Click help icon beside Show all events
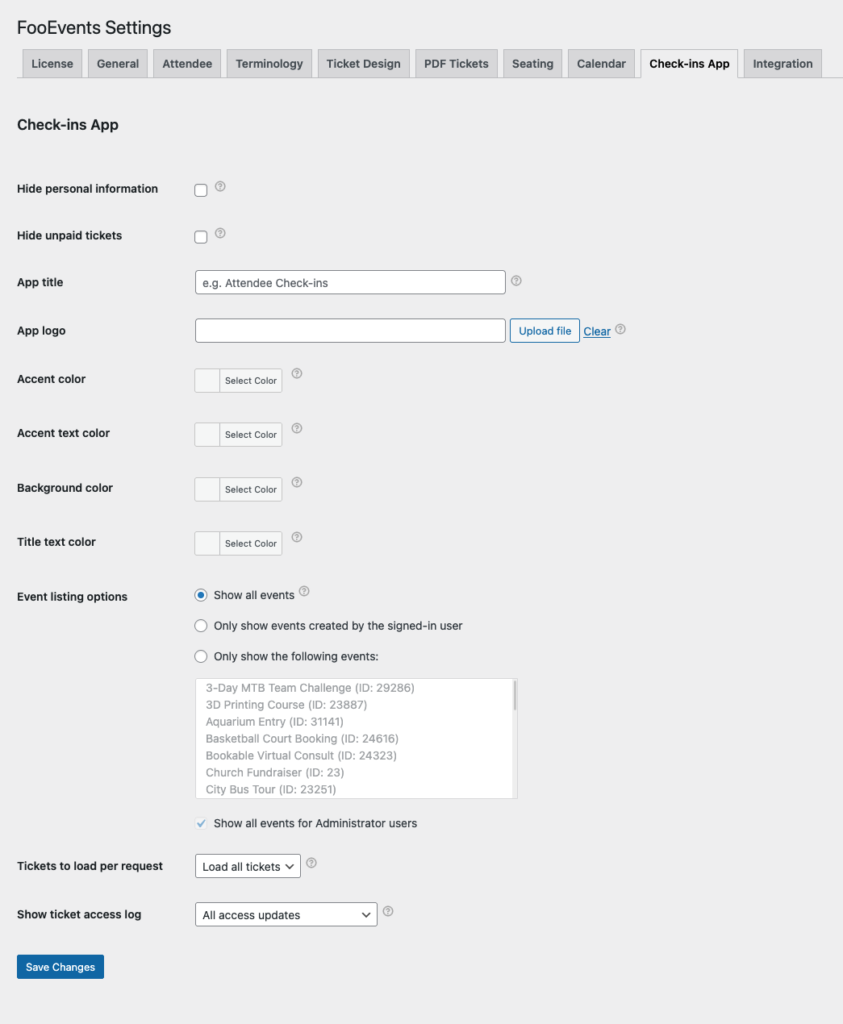843x1024 pixels. click(x=304, y=592)
